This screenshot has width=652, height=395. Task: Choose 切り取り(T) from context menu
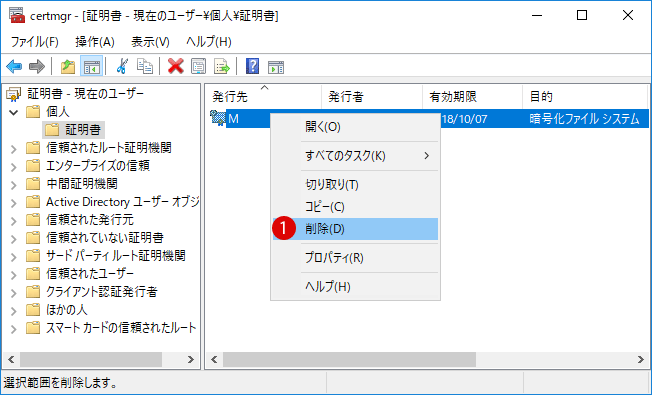click(x=356, y=185)
